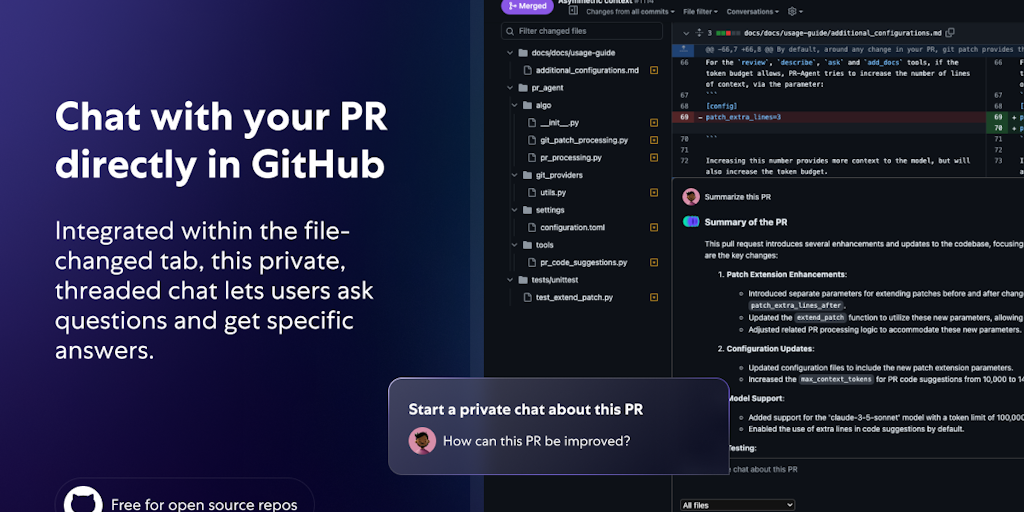Toggle the file tree sidebar icon
The height and width of the screenshot is (512, 1024).
point(573,11)
